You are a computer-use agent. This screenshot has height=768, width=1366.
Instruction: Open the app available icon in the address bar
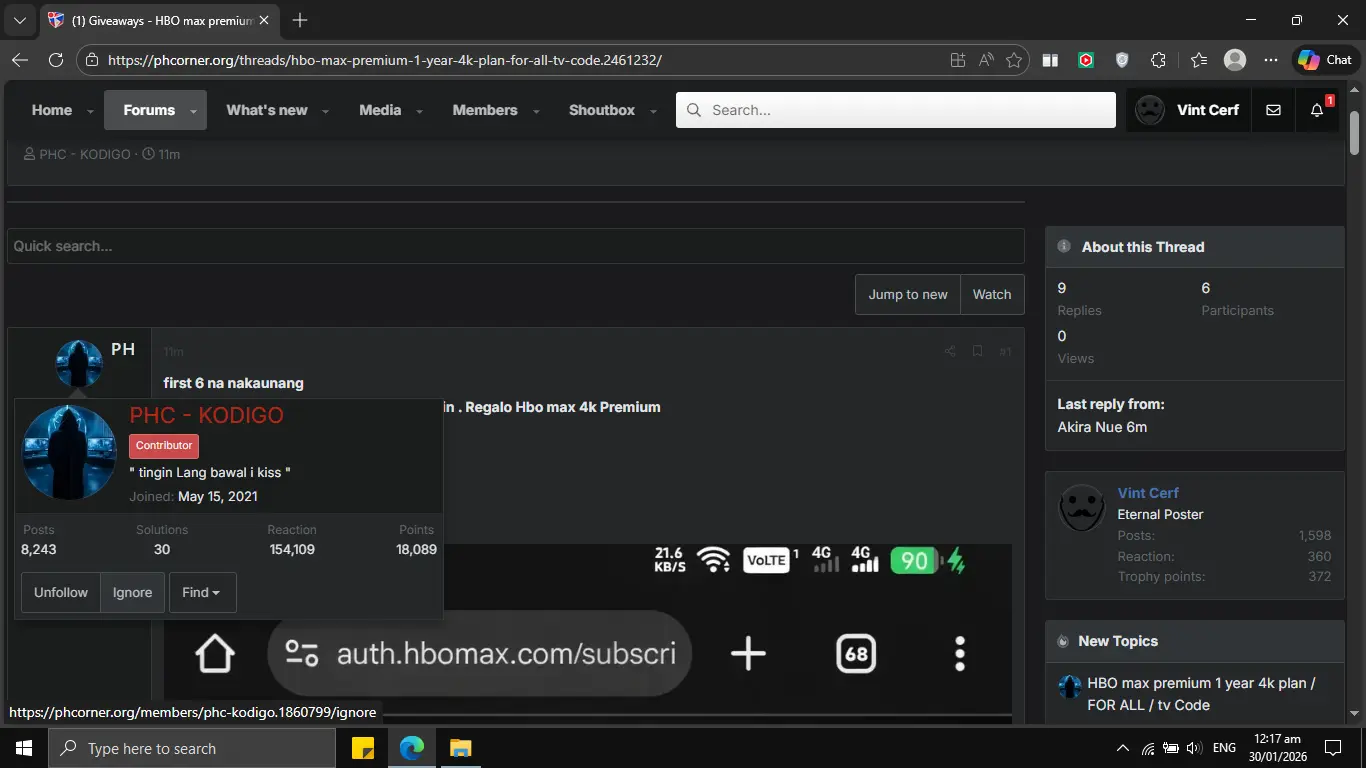click(x=958, y=60)
